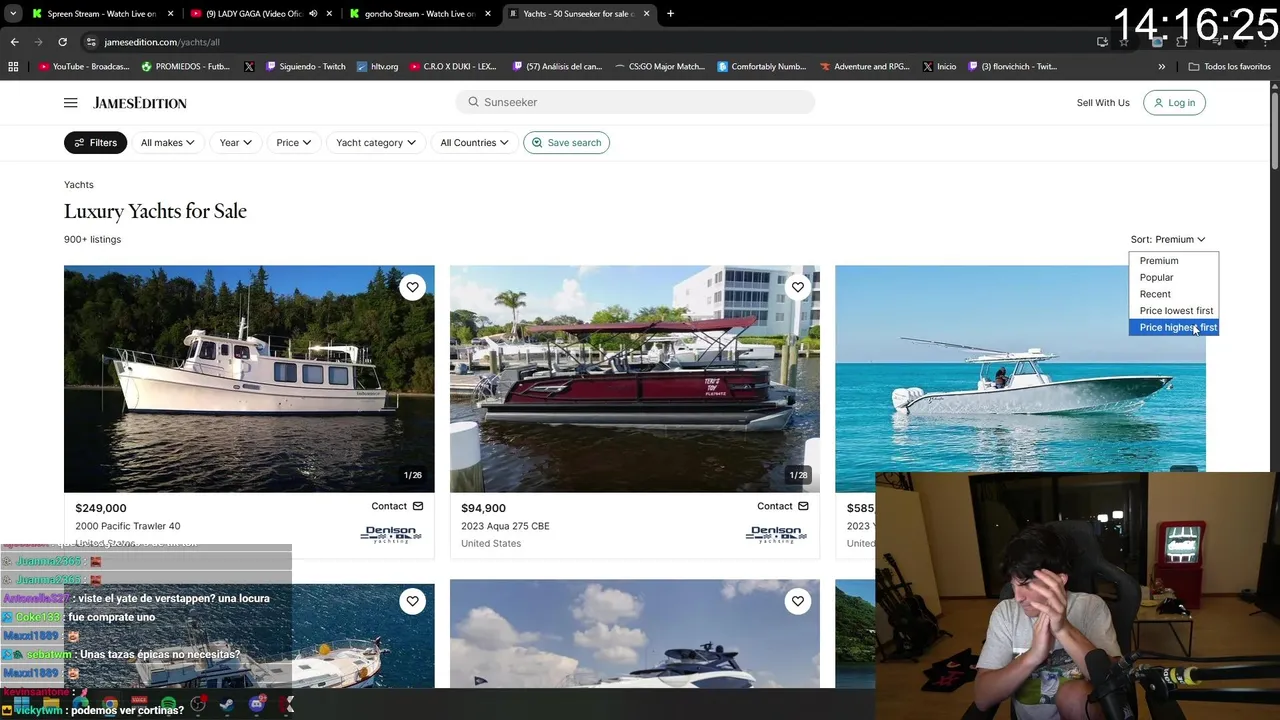Expand the Price filter dropdown
Viewport: 1280px width, 720px height.
point(294,143)
